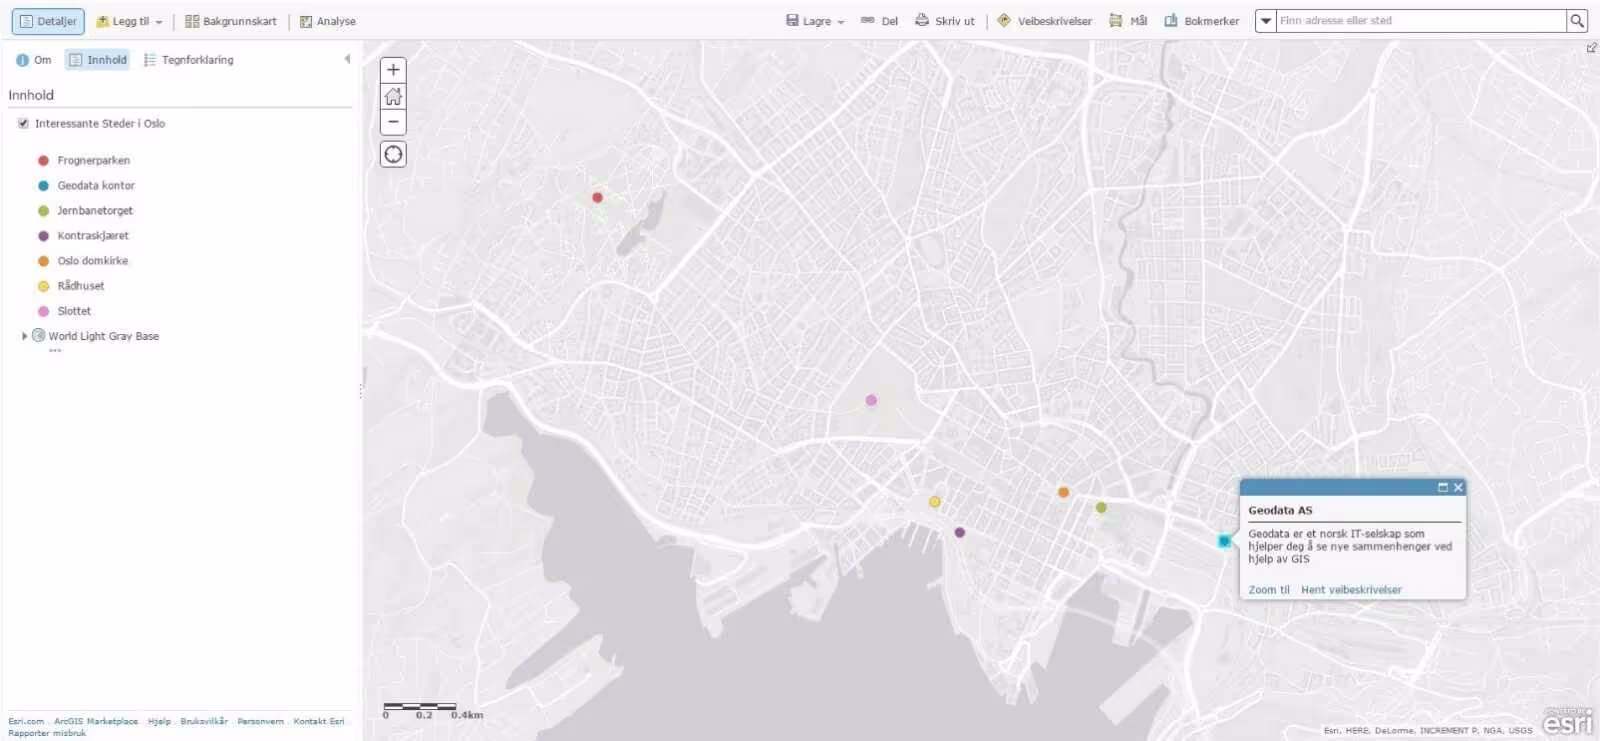Image resolution: width=1600 pixels, height=741 pixels.
Task: Expand the World Light Gray Base layer
Action: click(x=24, y=336)
